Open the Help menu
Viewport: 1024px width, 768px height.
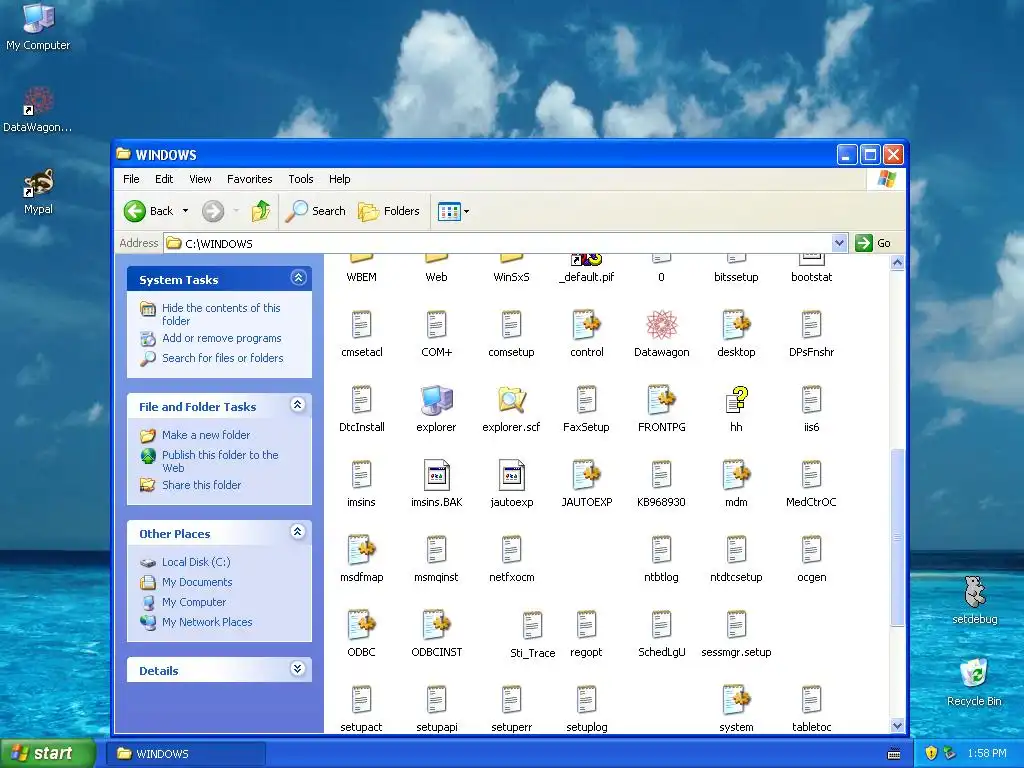click(340, 179)
